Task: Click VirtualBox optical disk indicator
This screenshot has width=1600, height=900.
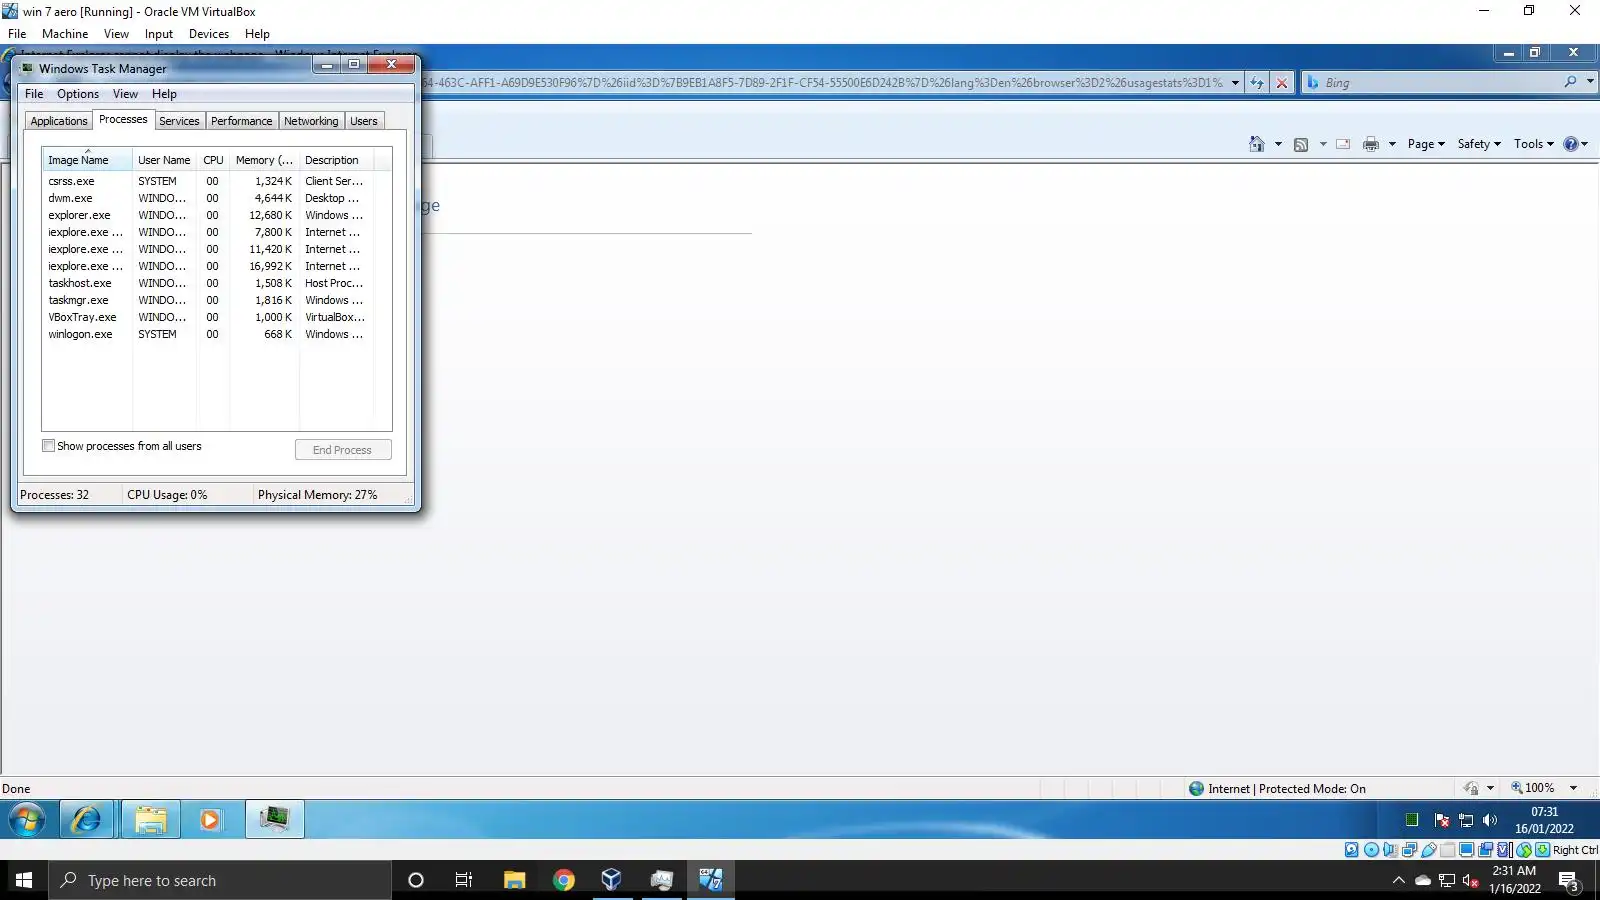Action: tap(1371, 850)
